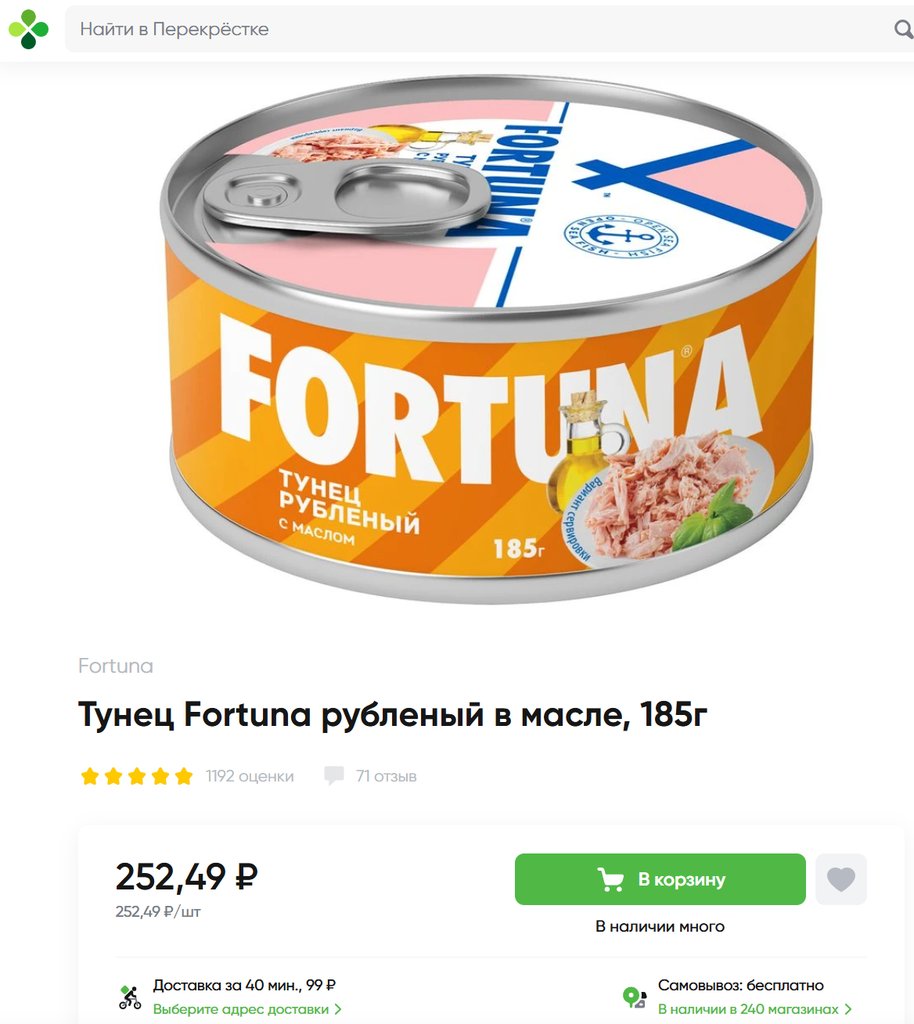This screenshot has height=1024, width=914.
Task: Click the search magnifier icon
Action: point(903,29)
